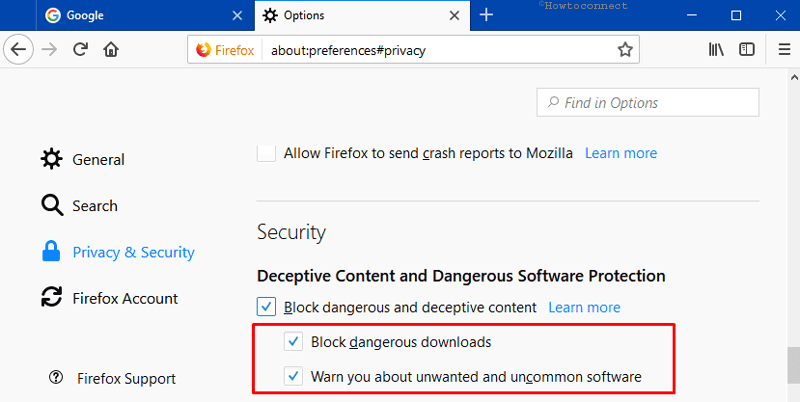
Task: Open the Firefox hamburger menu
Action: pyautogui.click(x=784, y=49)
